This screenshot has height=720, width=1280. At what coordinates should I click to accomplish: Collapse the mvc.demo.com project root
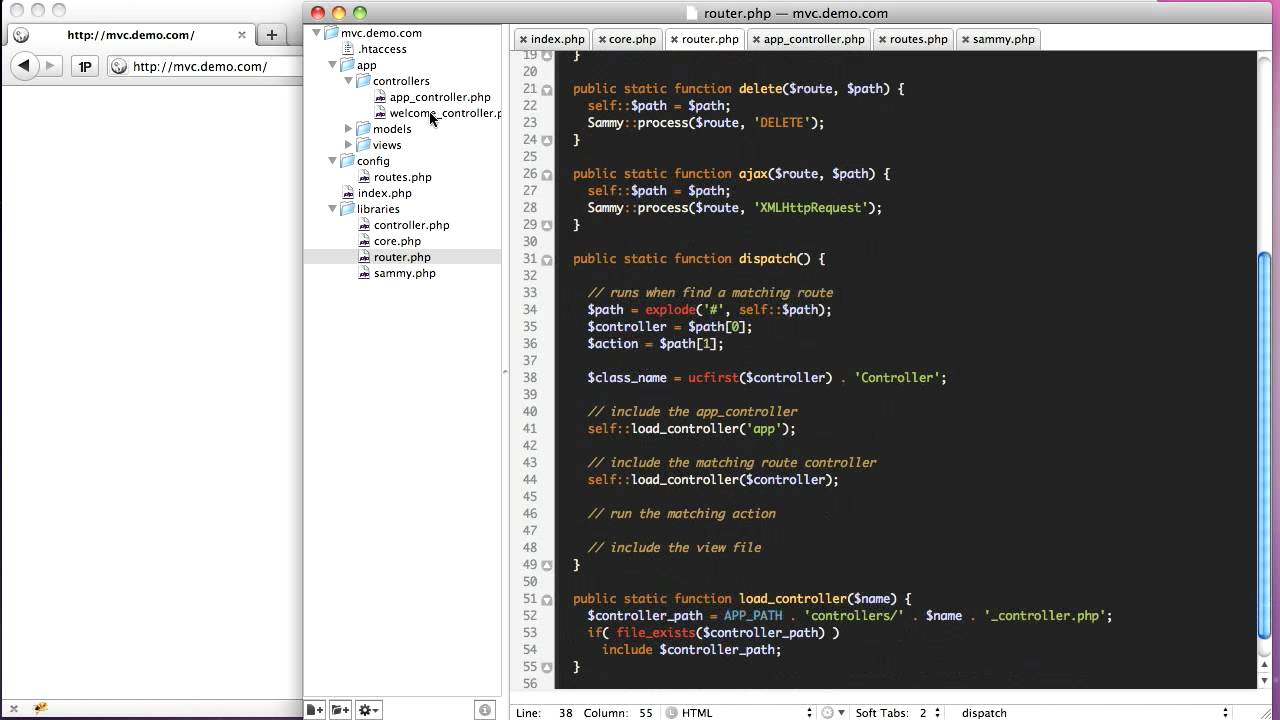click(x=317, y=33)
